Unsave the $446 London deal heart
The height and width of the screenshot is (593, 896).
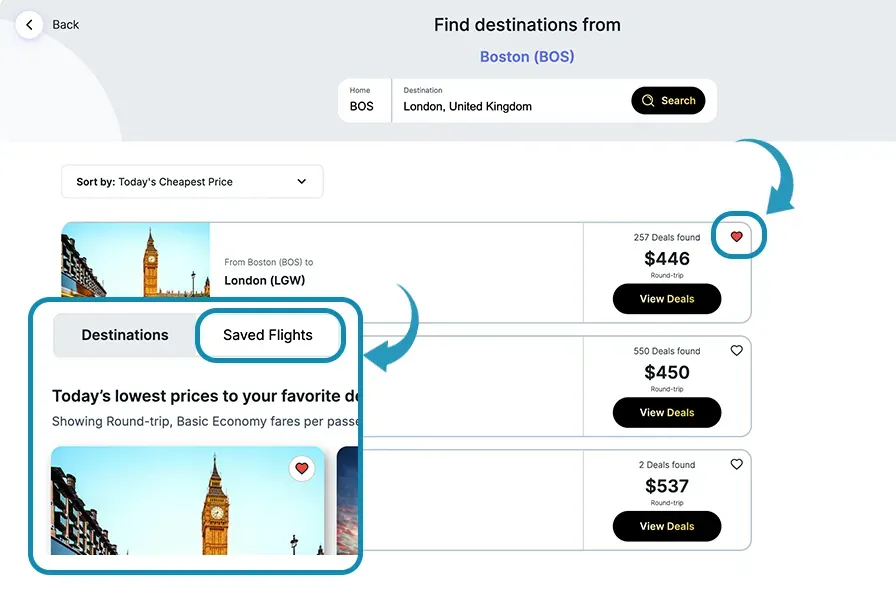coord(737,237)
